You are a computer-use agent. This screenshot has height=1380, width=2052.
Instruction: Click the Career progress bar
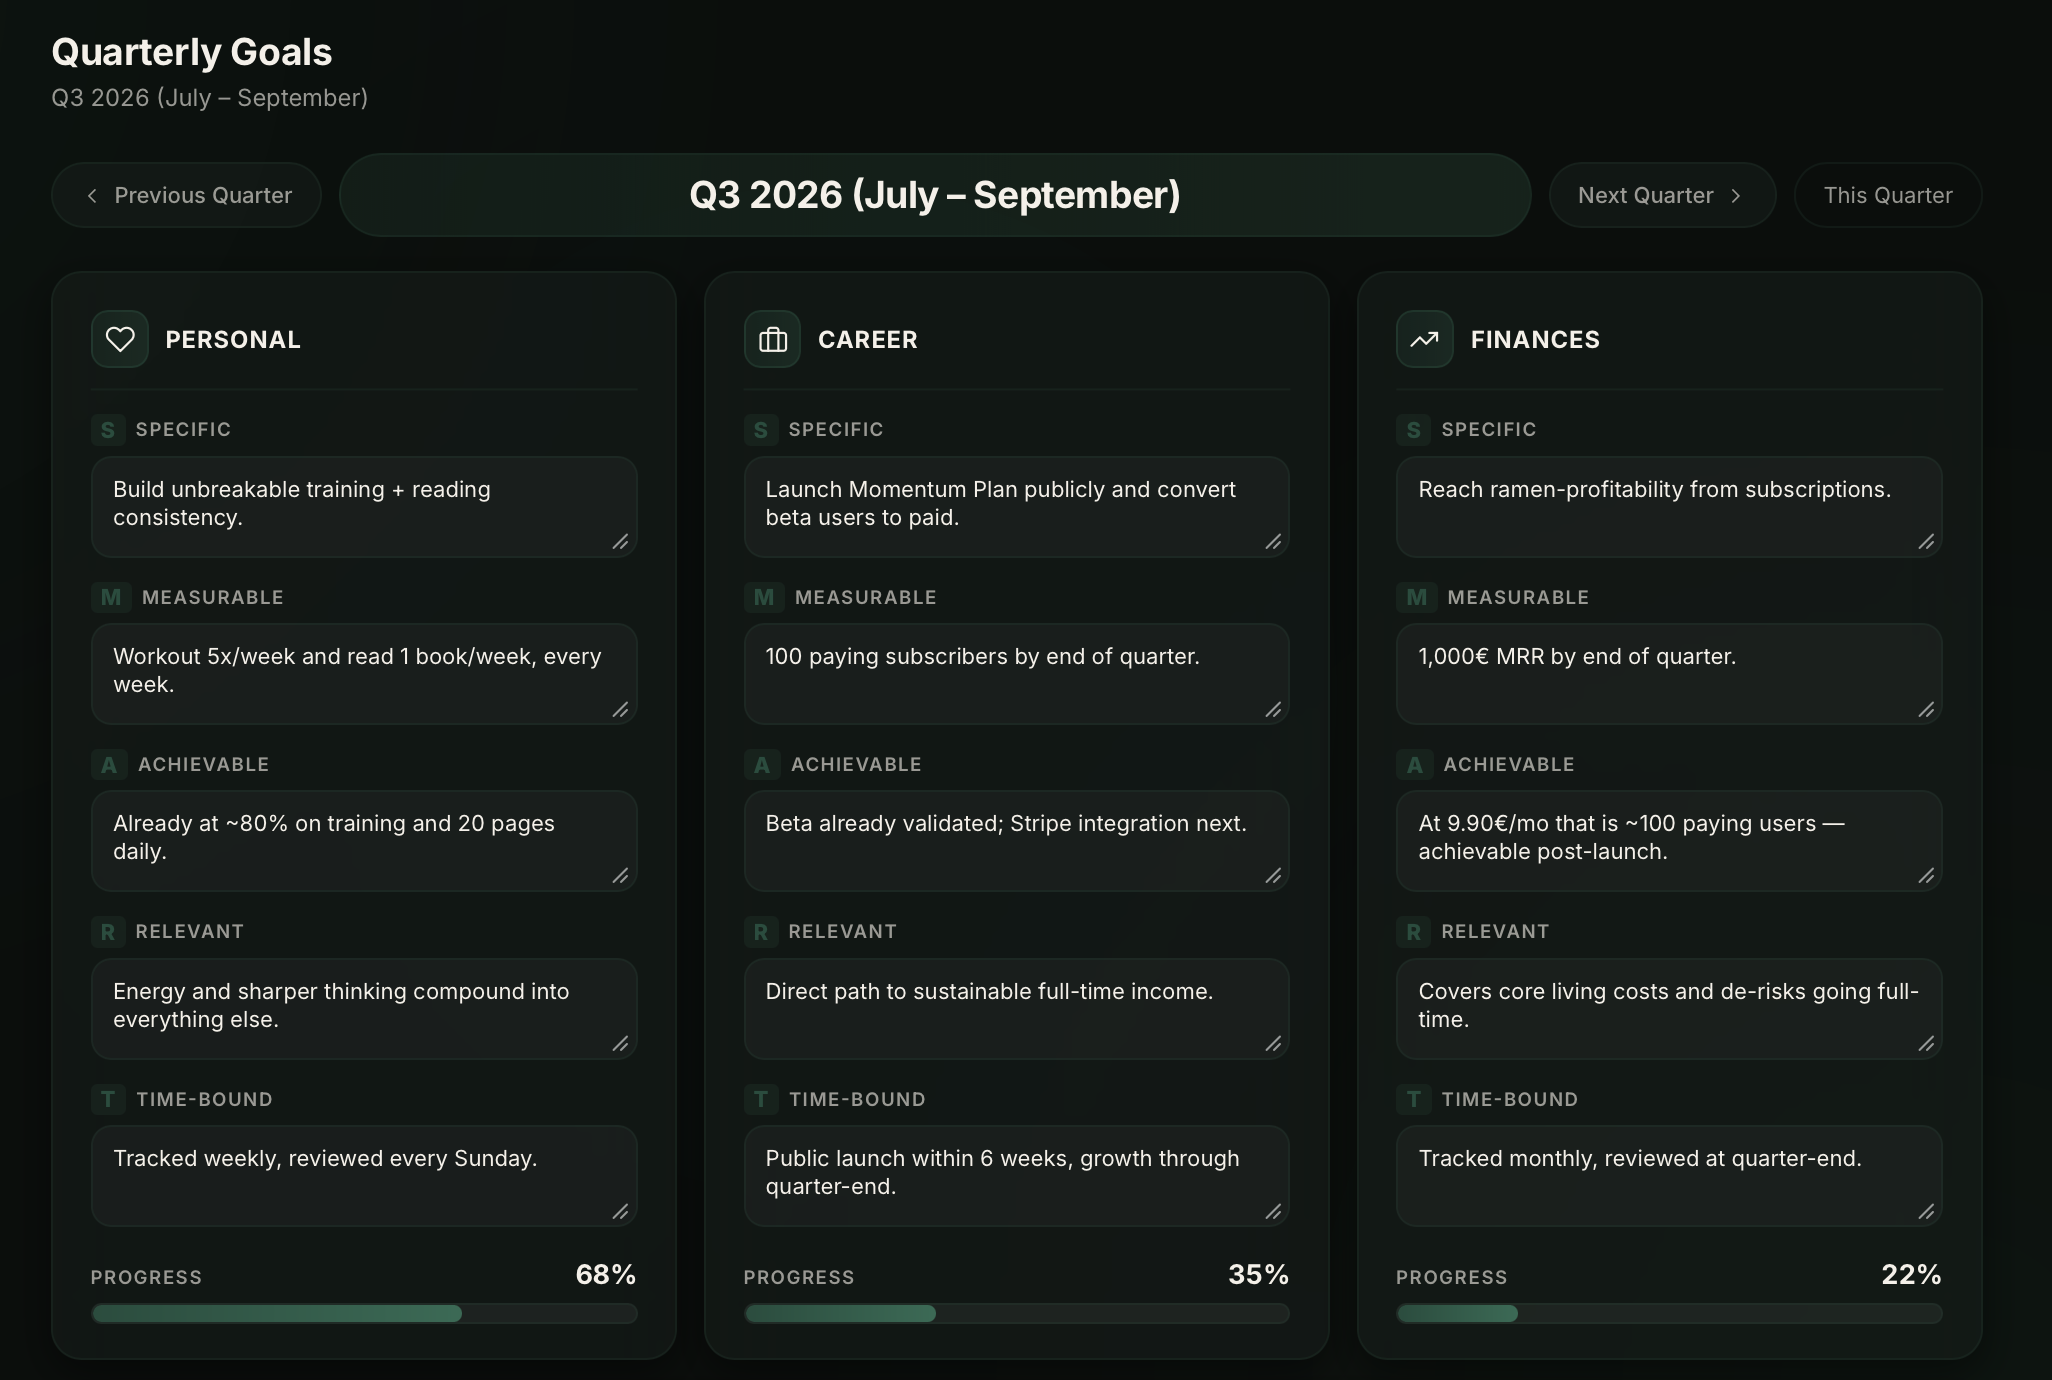pyautogui.click(x=1017, y=1313)
